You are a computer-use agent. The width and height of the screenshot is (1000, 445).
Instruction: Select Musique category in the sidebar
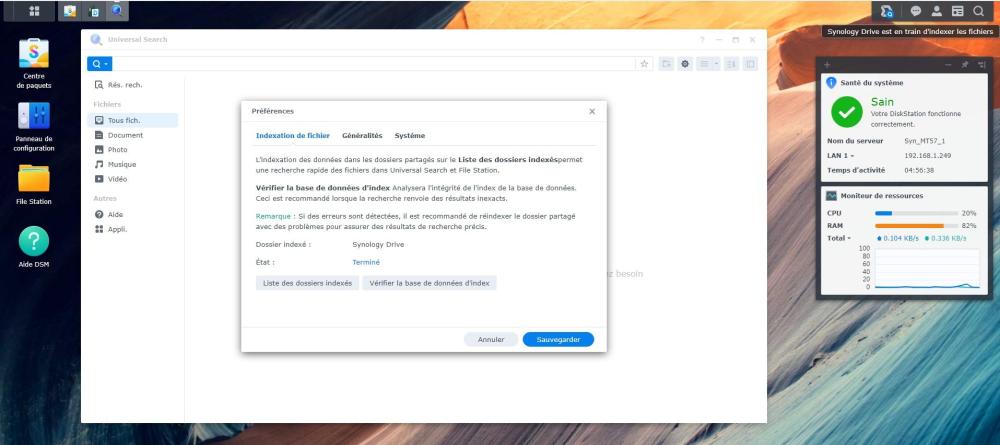point(133,164)
